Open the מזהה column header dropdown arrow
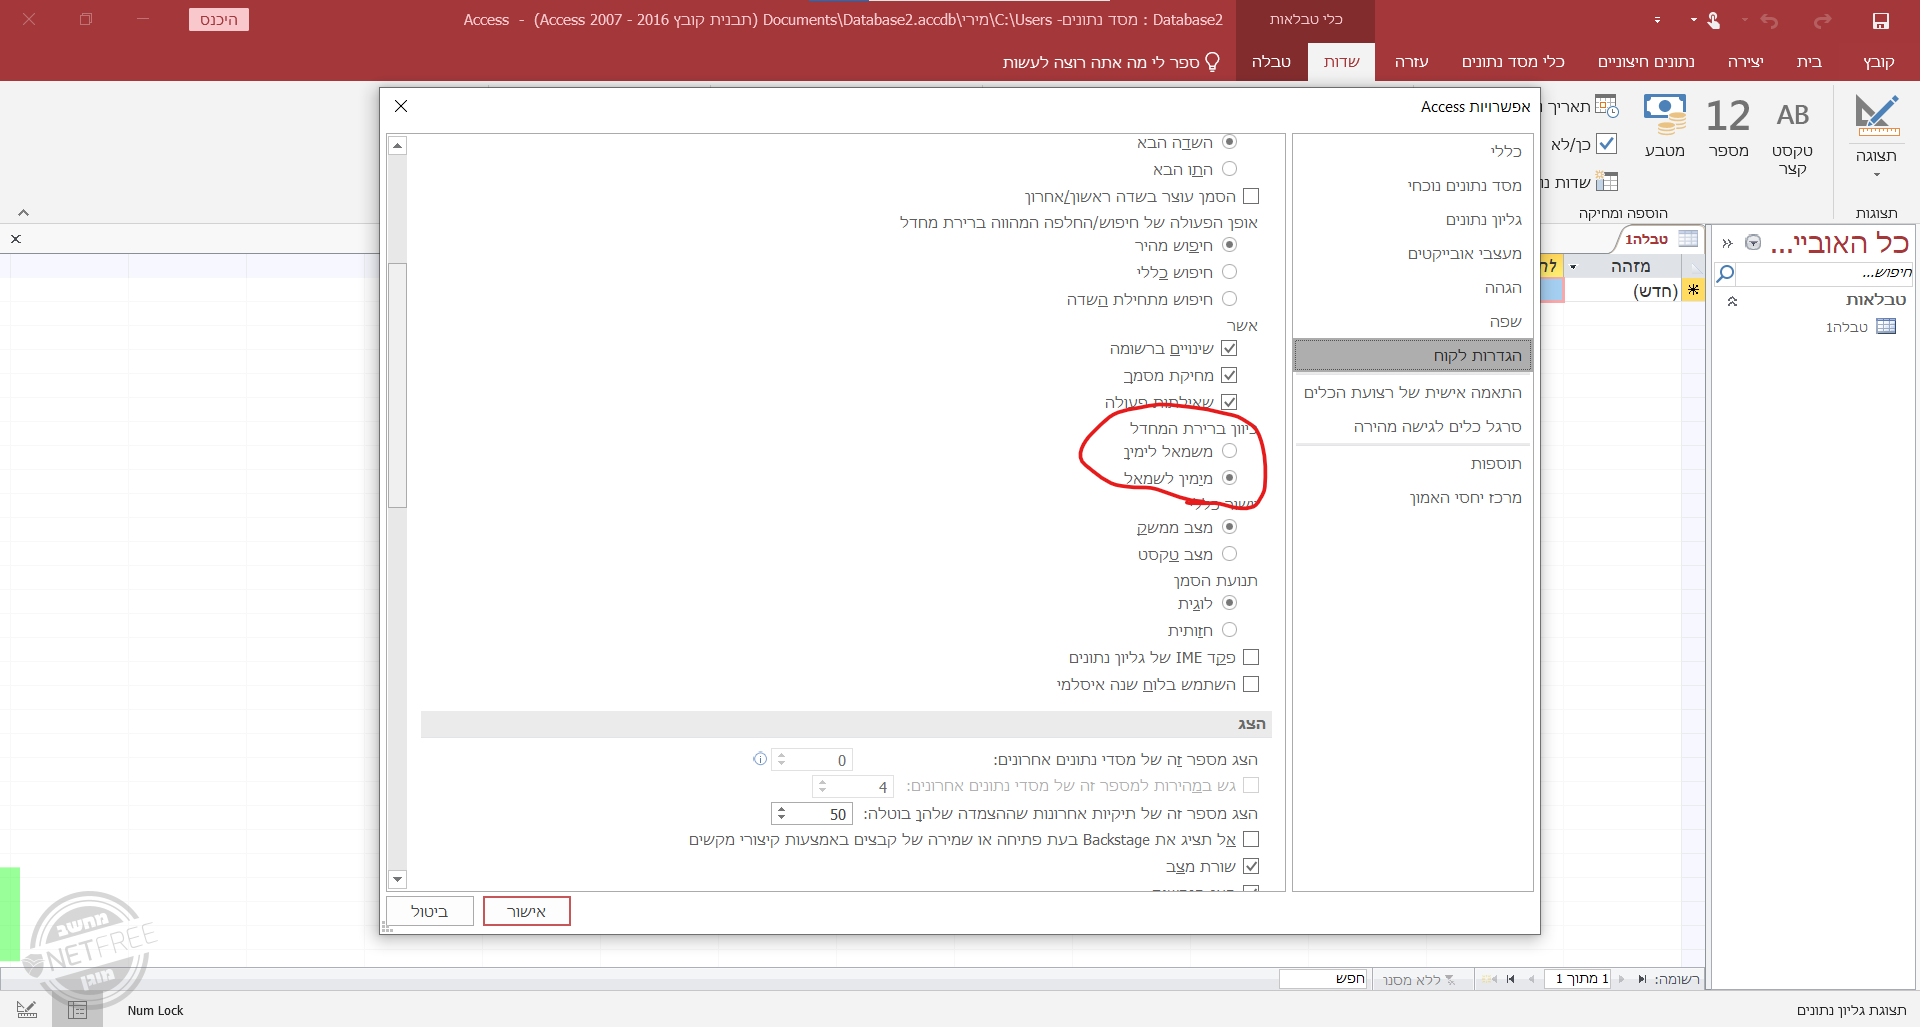Screen dimensions: 1920x1027 coord(1573,266)
